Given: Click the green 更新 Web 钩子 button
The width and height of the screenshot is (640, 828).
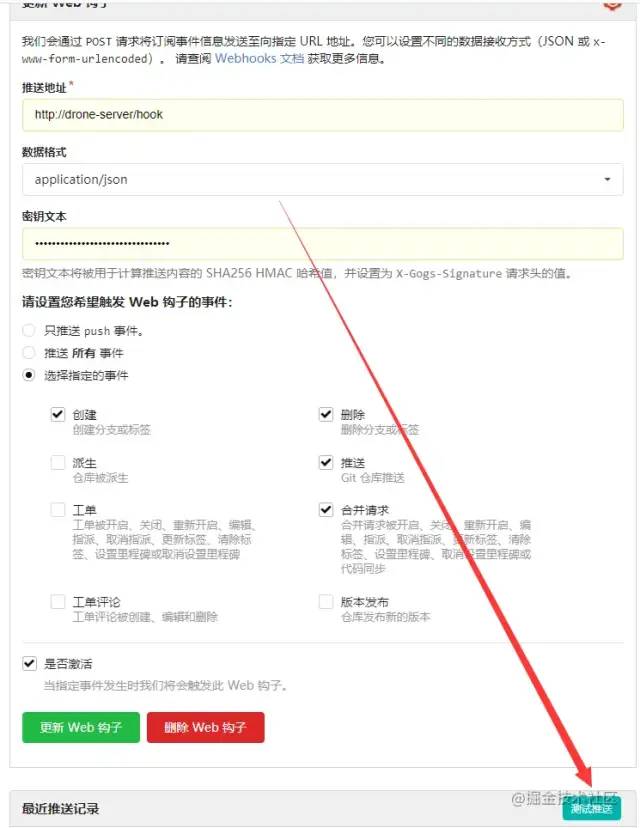Looking at the screenshot, I should (x=81, y=727).
